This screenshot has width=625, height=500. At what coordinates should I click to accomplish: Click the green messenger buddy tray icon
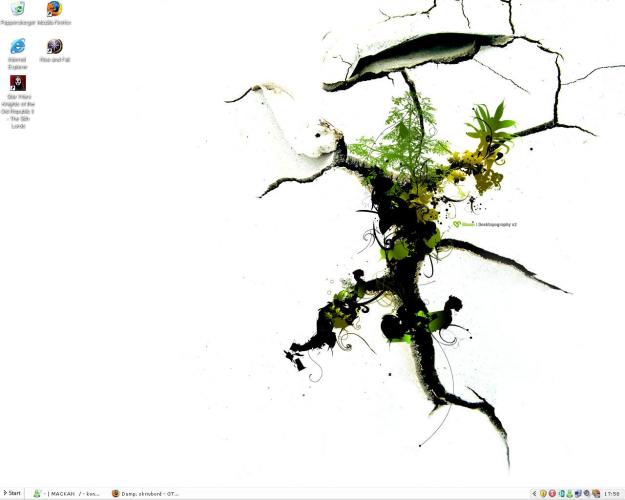click(x=569, y=493)
